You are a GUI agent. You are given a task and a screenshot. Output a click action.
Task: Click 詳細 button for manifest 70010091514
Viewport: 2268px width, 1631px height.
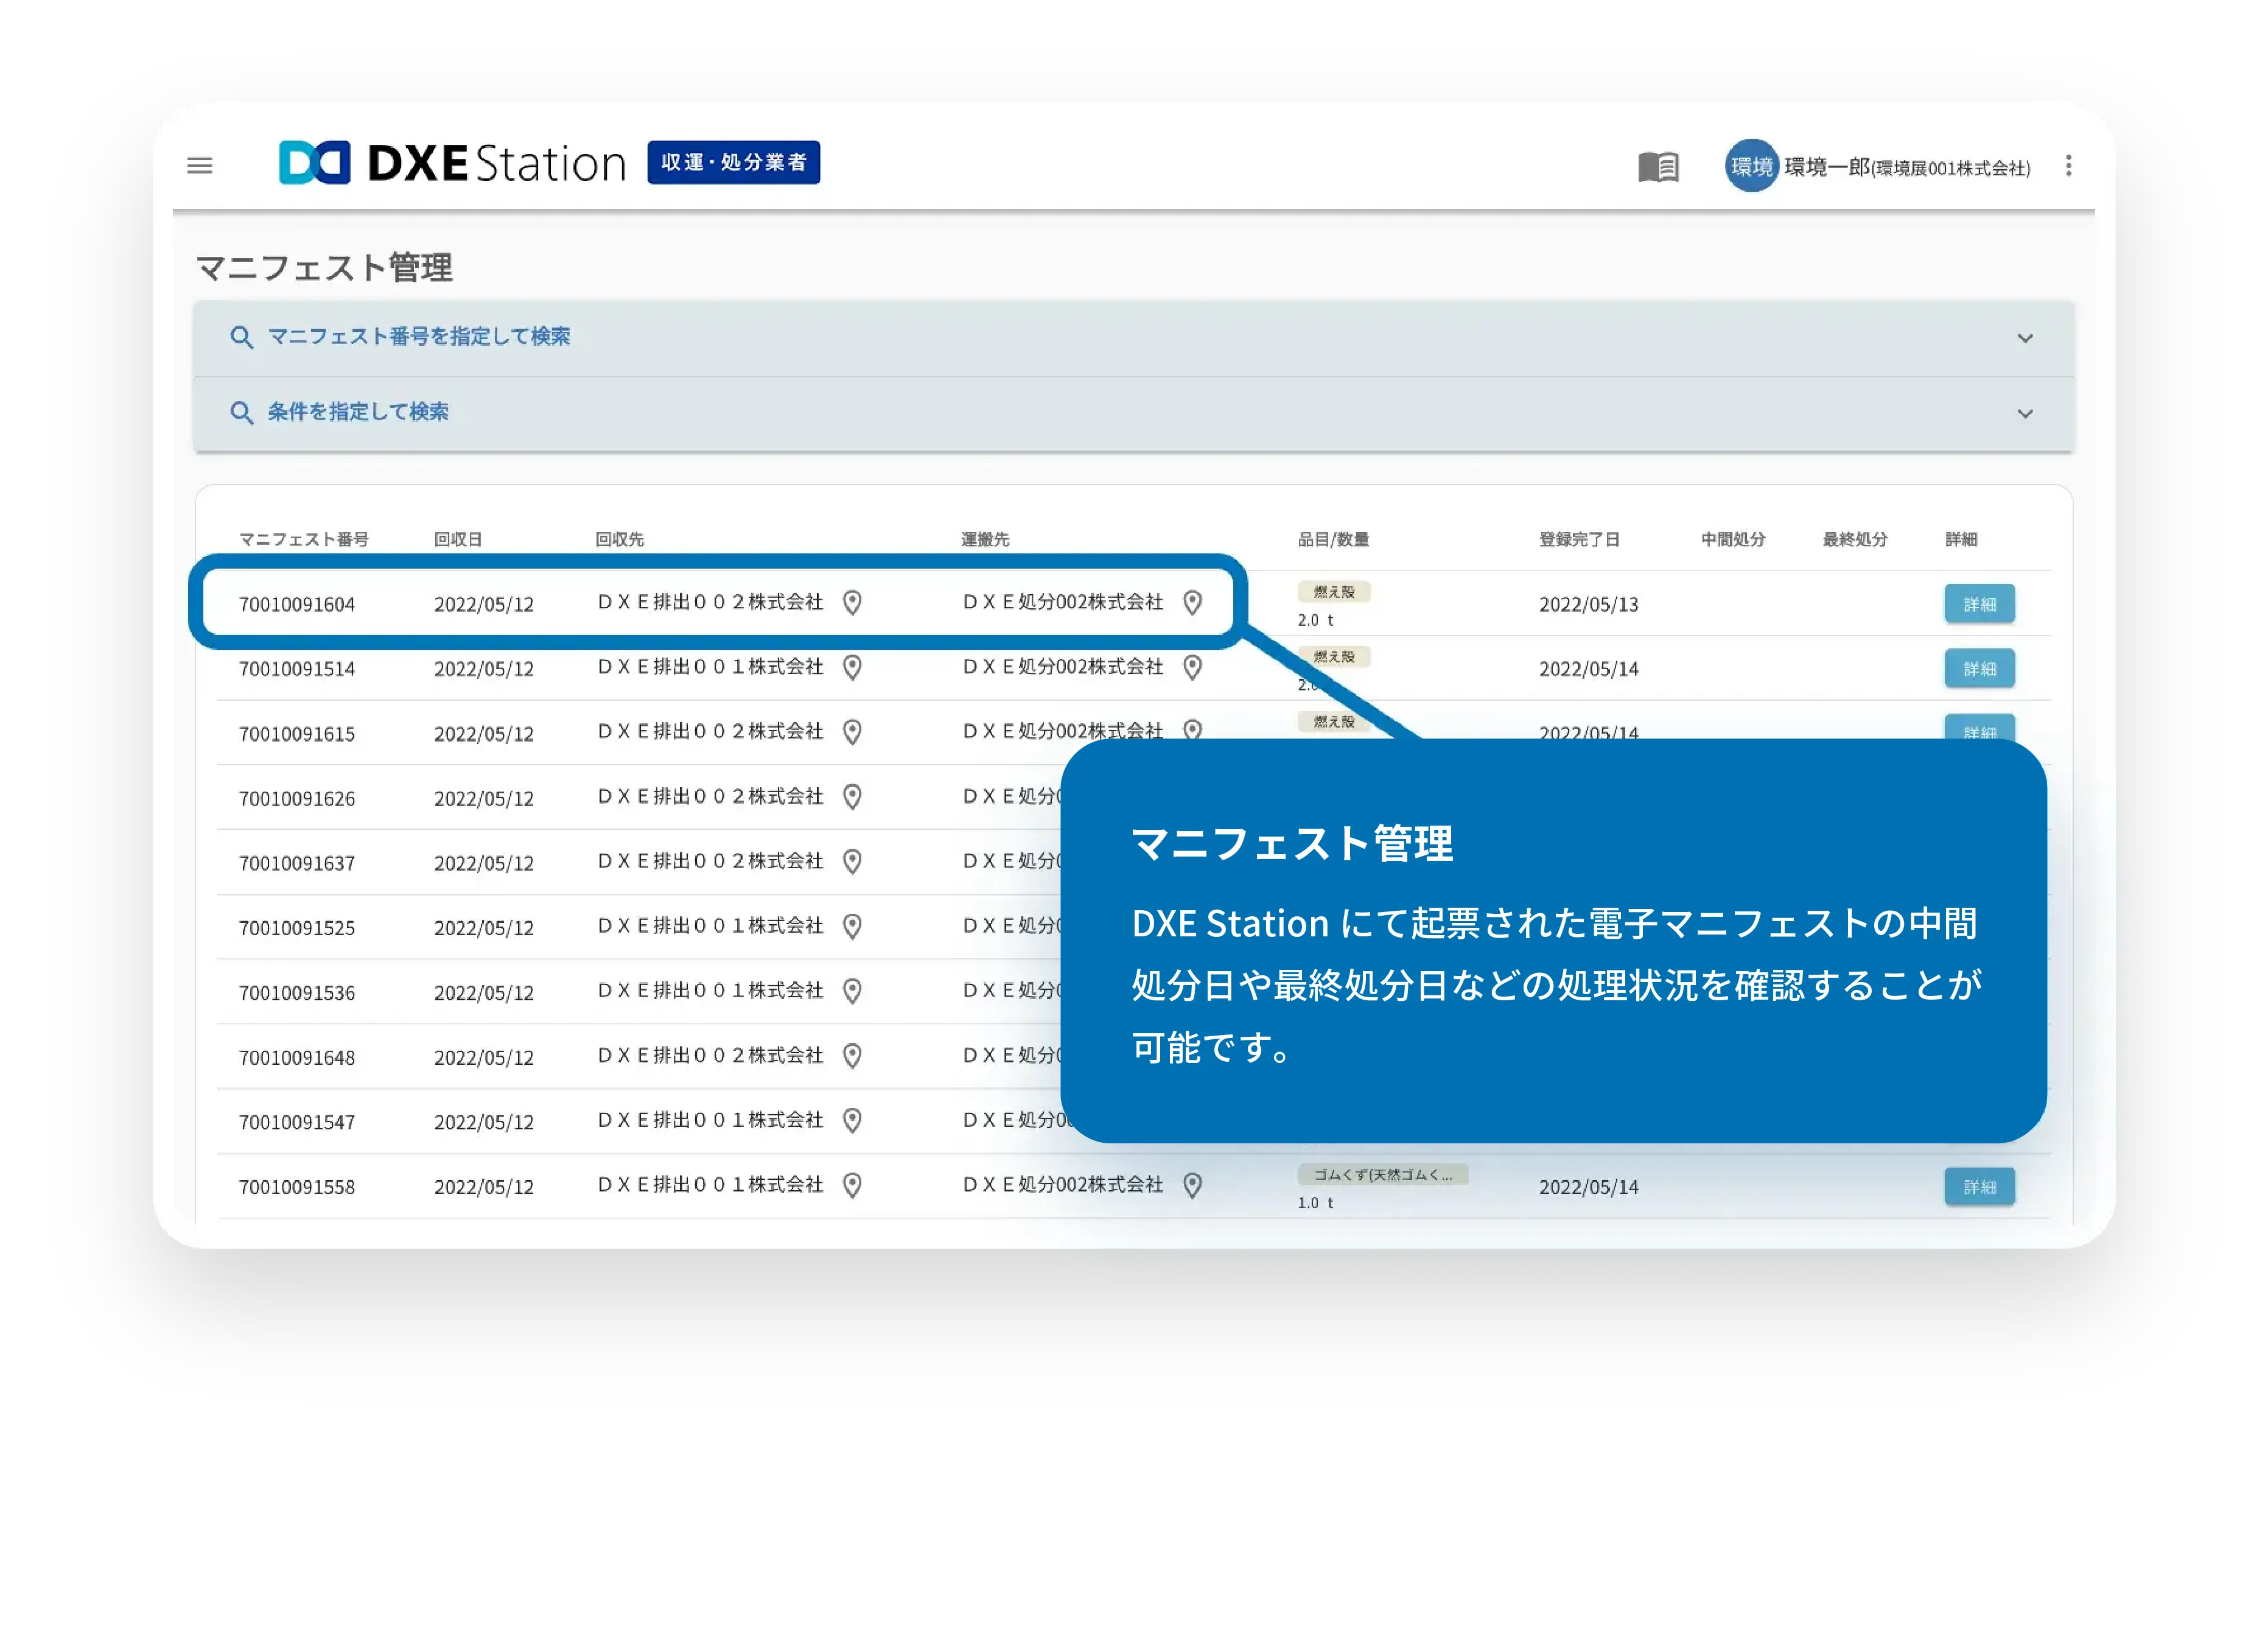click(x=1979, y=668)
